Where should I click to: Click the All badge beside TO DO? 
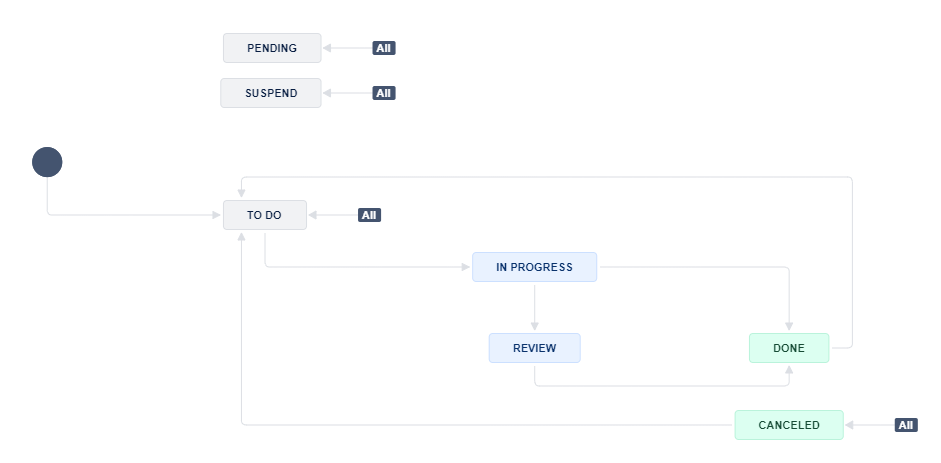(369, 215)
